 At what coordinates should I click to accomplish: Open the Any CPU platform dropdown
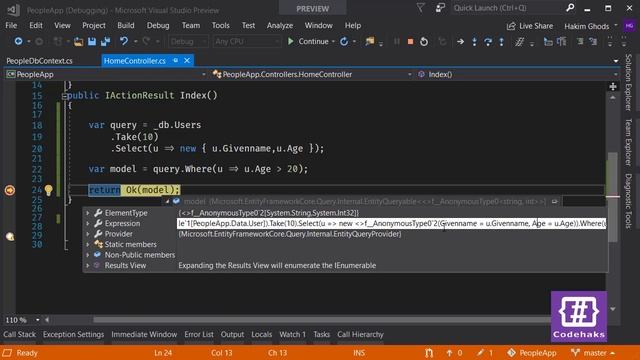pyautogui.click(x=247, y=41)
